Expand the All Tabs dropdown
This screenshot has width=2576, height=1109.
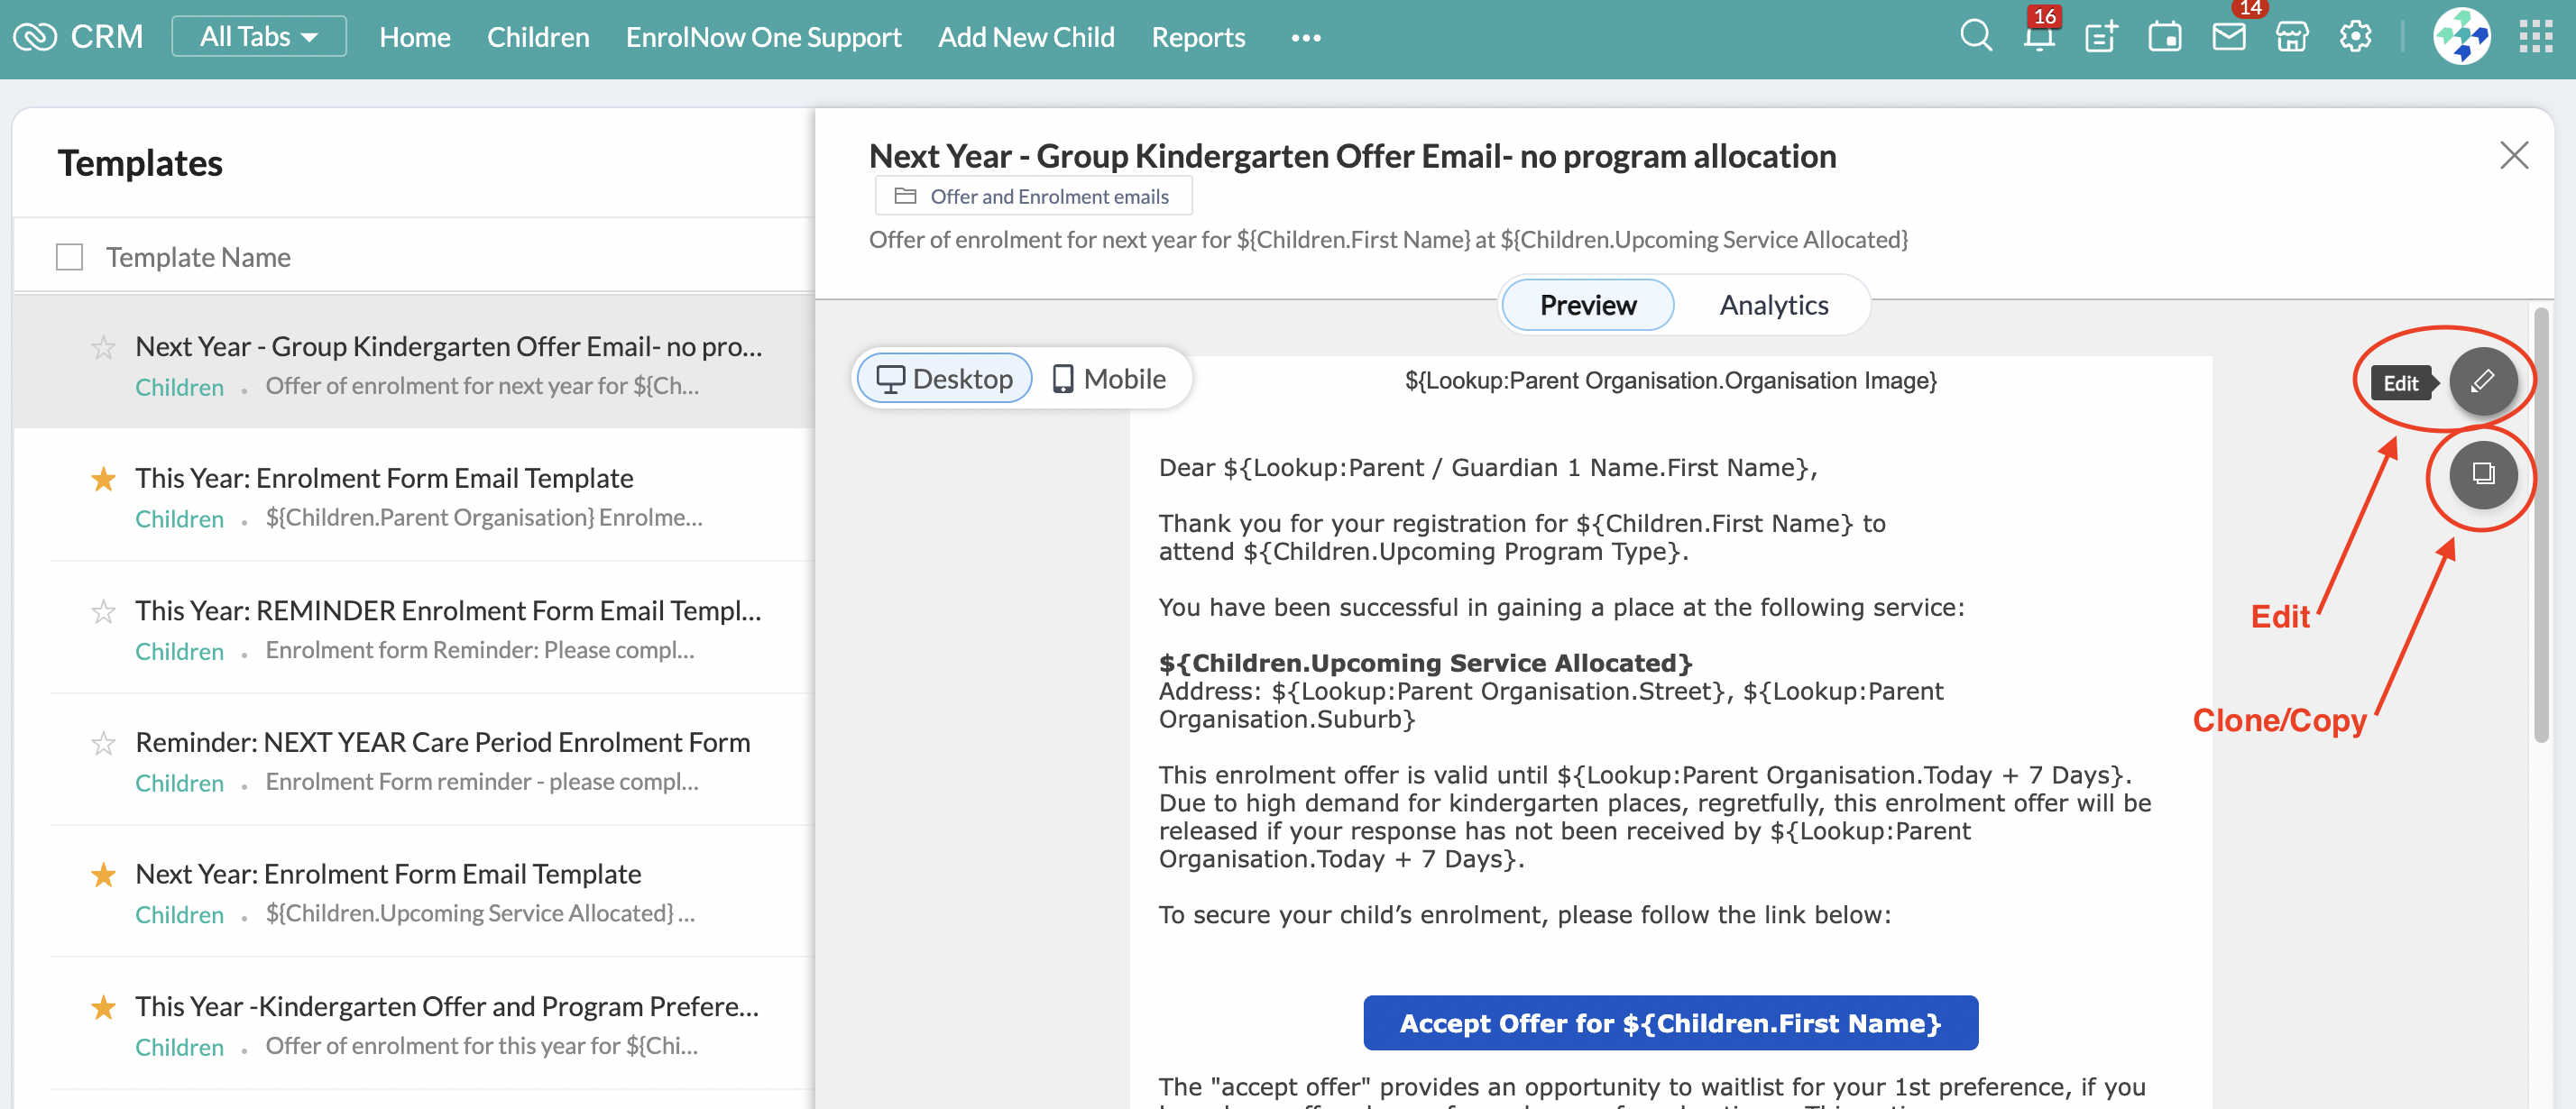tap(259, 37)
